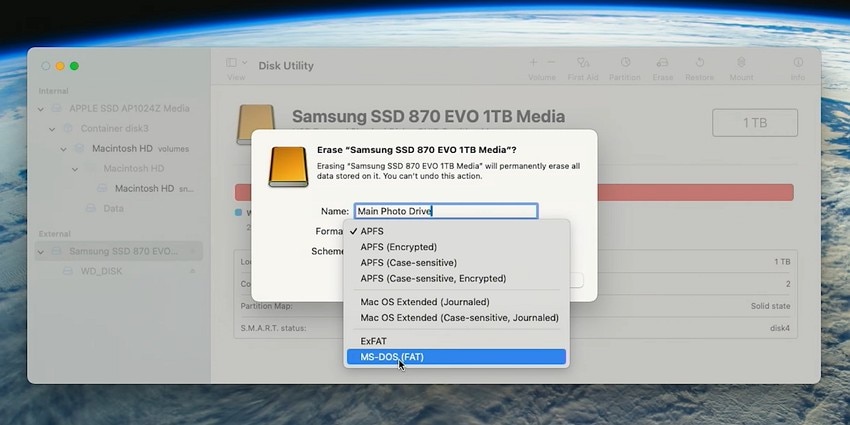Click the view options chevron beside sidebar icon
This screenshot has width=850, height=425.
coord(244,63)
